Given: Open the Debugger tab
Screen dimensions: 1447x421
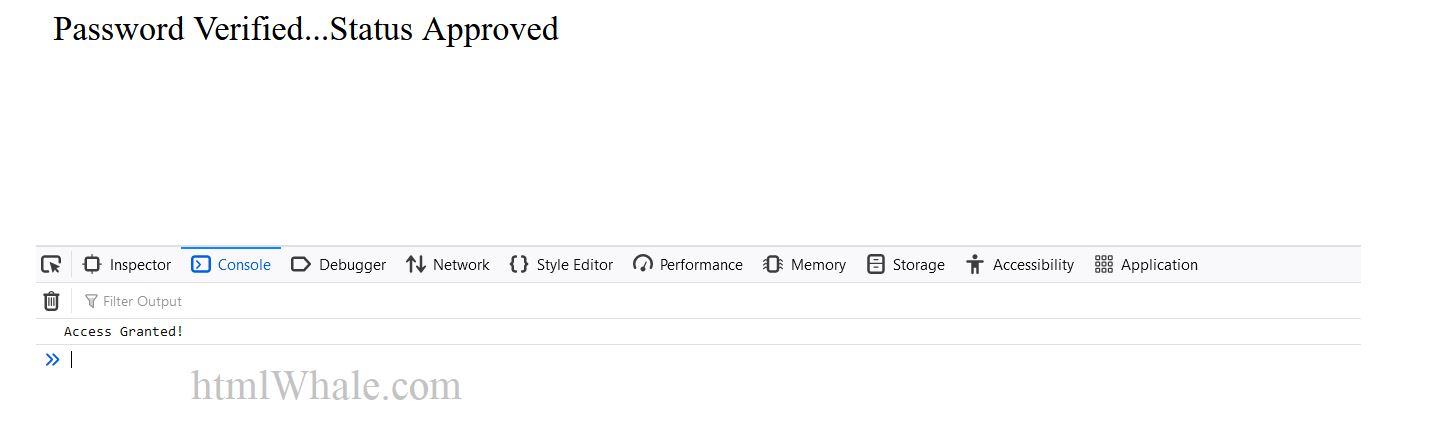Looking at the screenshot, I should click(x=338, y=265).
